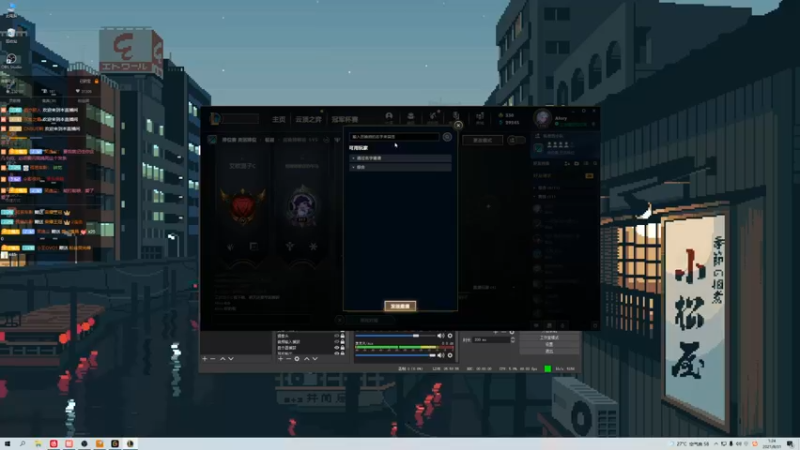Focus the invite player name search field
The height and width of the screenshot is (450, 800).
tap(393, 137)
